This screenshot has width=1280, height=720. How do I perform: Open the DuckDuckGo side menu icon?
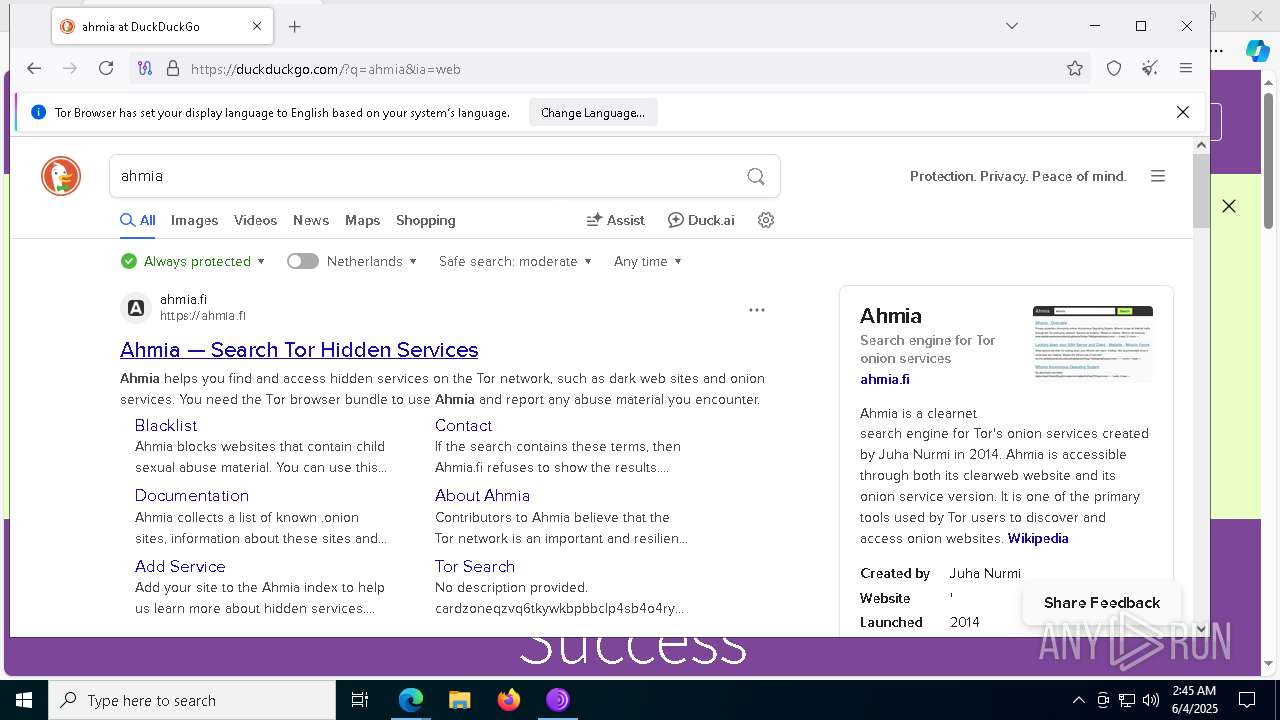tap(1158, 176)
